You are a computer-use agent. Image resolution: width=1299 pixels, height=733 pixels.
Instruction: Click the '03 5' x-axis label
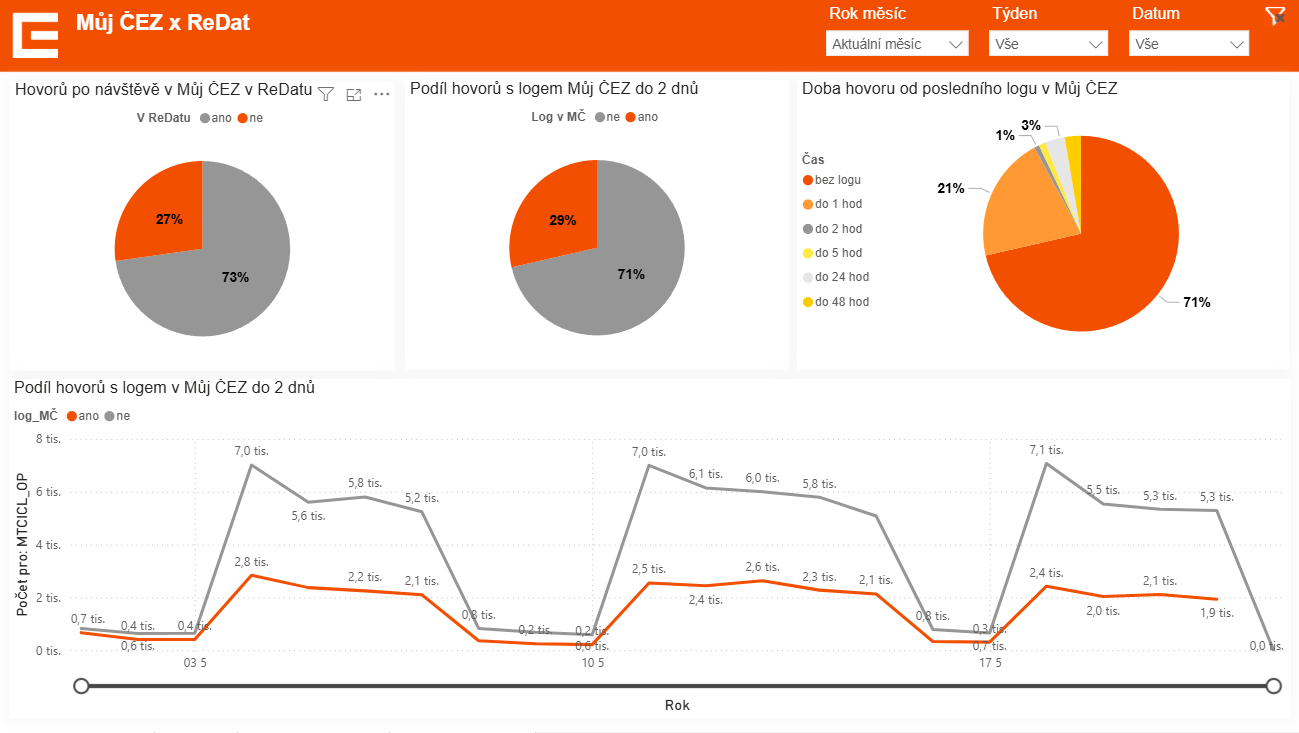coord(195,662)
